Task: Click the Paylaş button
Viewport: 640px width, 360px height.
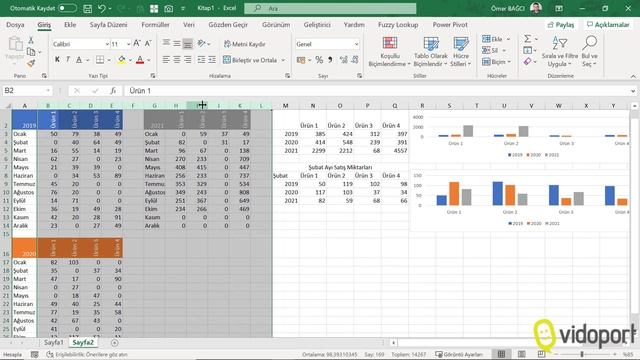Action: tap(561, 25)
